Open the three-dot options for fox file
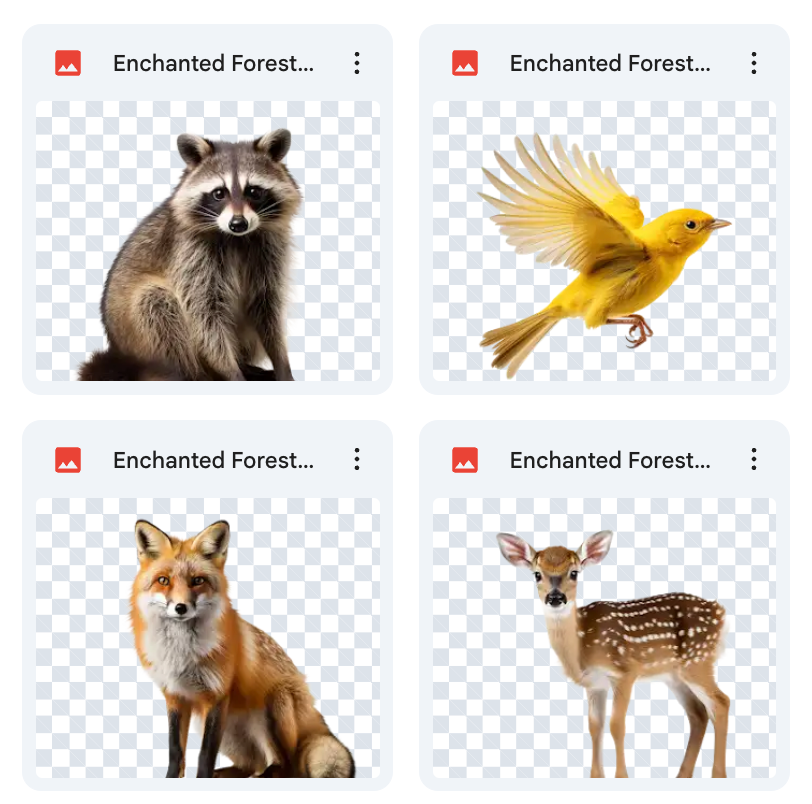Image resolution: width=812 pixels, height=804 pixels. tap(357, 460)
